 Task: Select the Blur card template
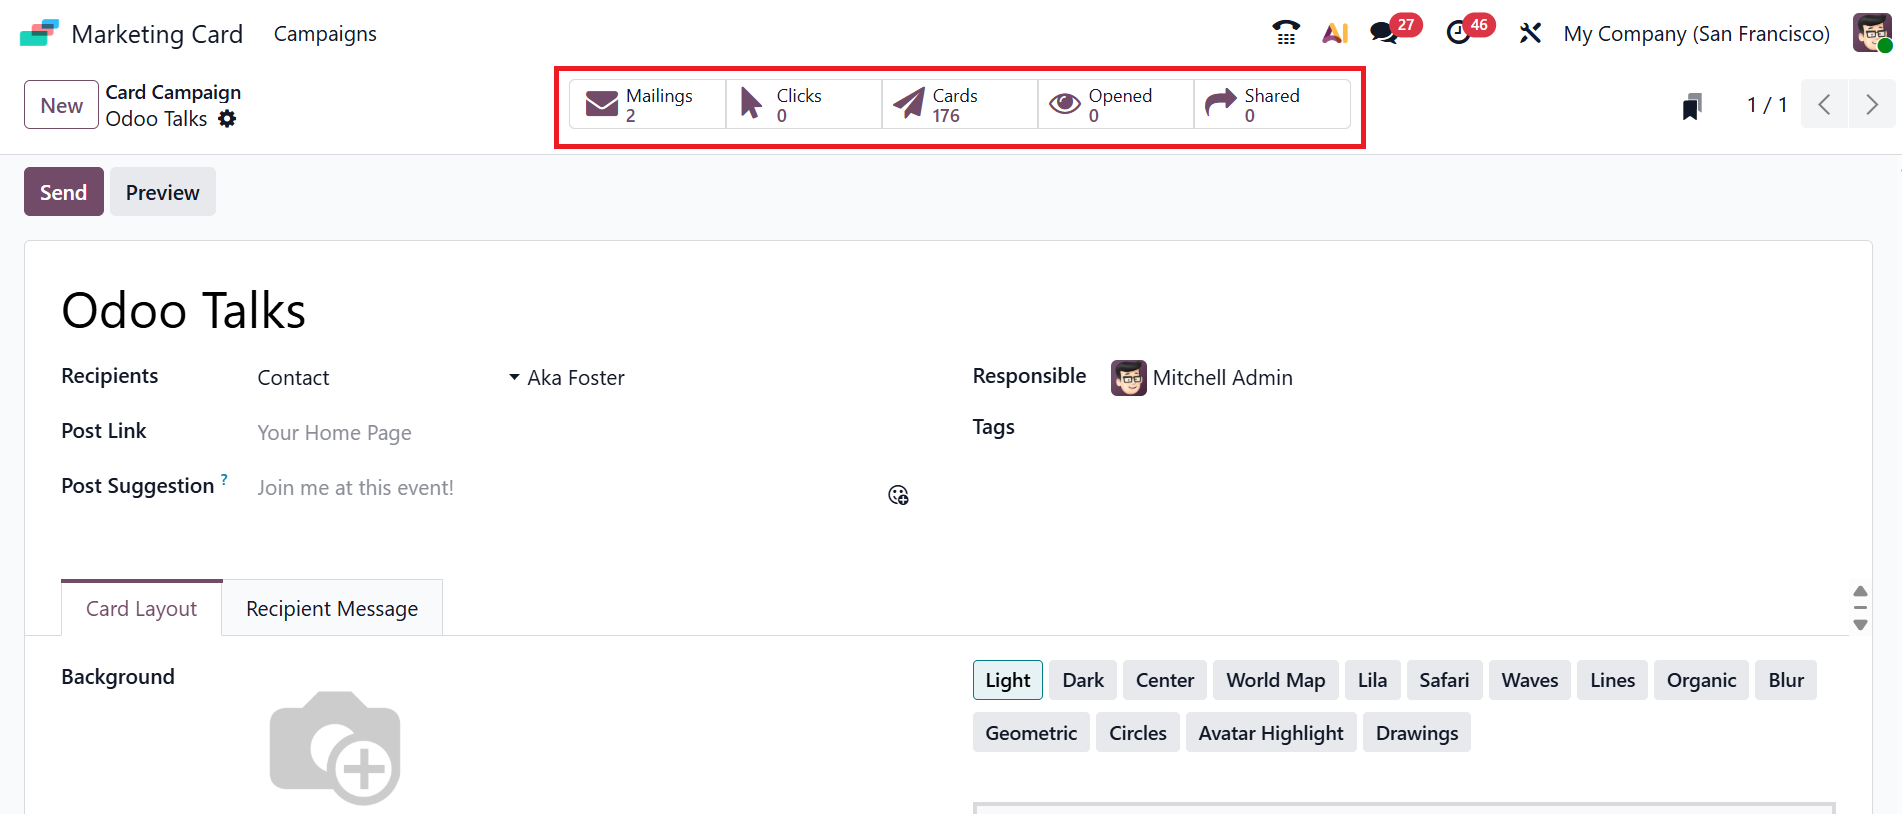click(1786, 680)
